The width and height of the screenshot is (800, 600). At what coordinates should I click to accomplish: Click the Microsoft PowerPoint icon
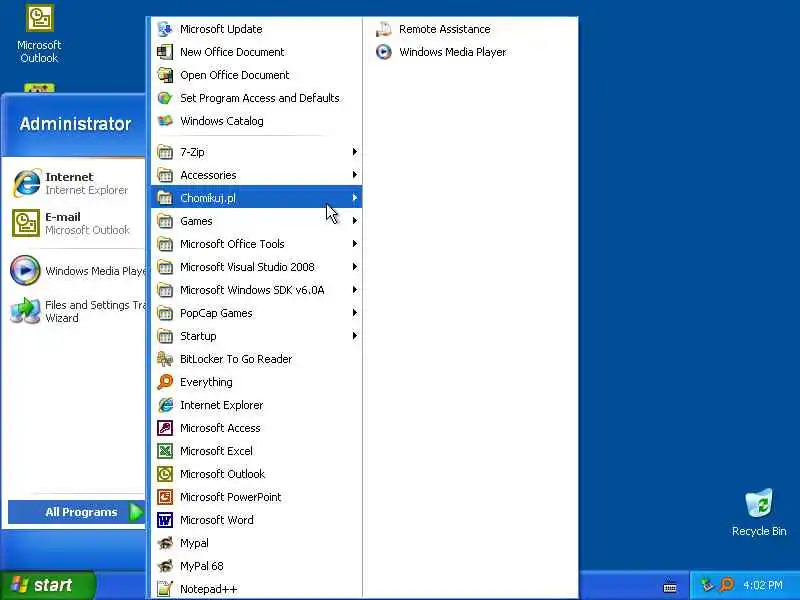165,497
